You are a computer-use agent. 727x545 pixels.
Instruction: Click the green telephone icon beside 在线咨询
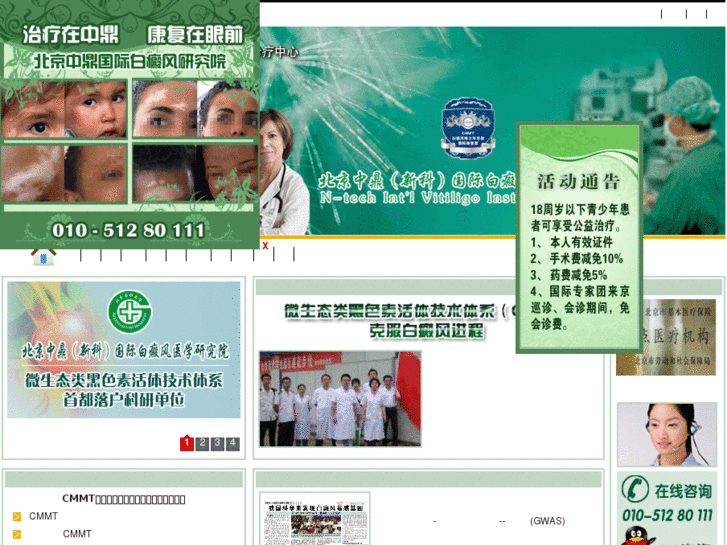[635, 488]
